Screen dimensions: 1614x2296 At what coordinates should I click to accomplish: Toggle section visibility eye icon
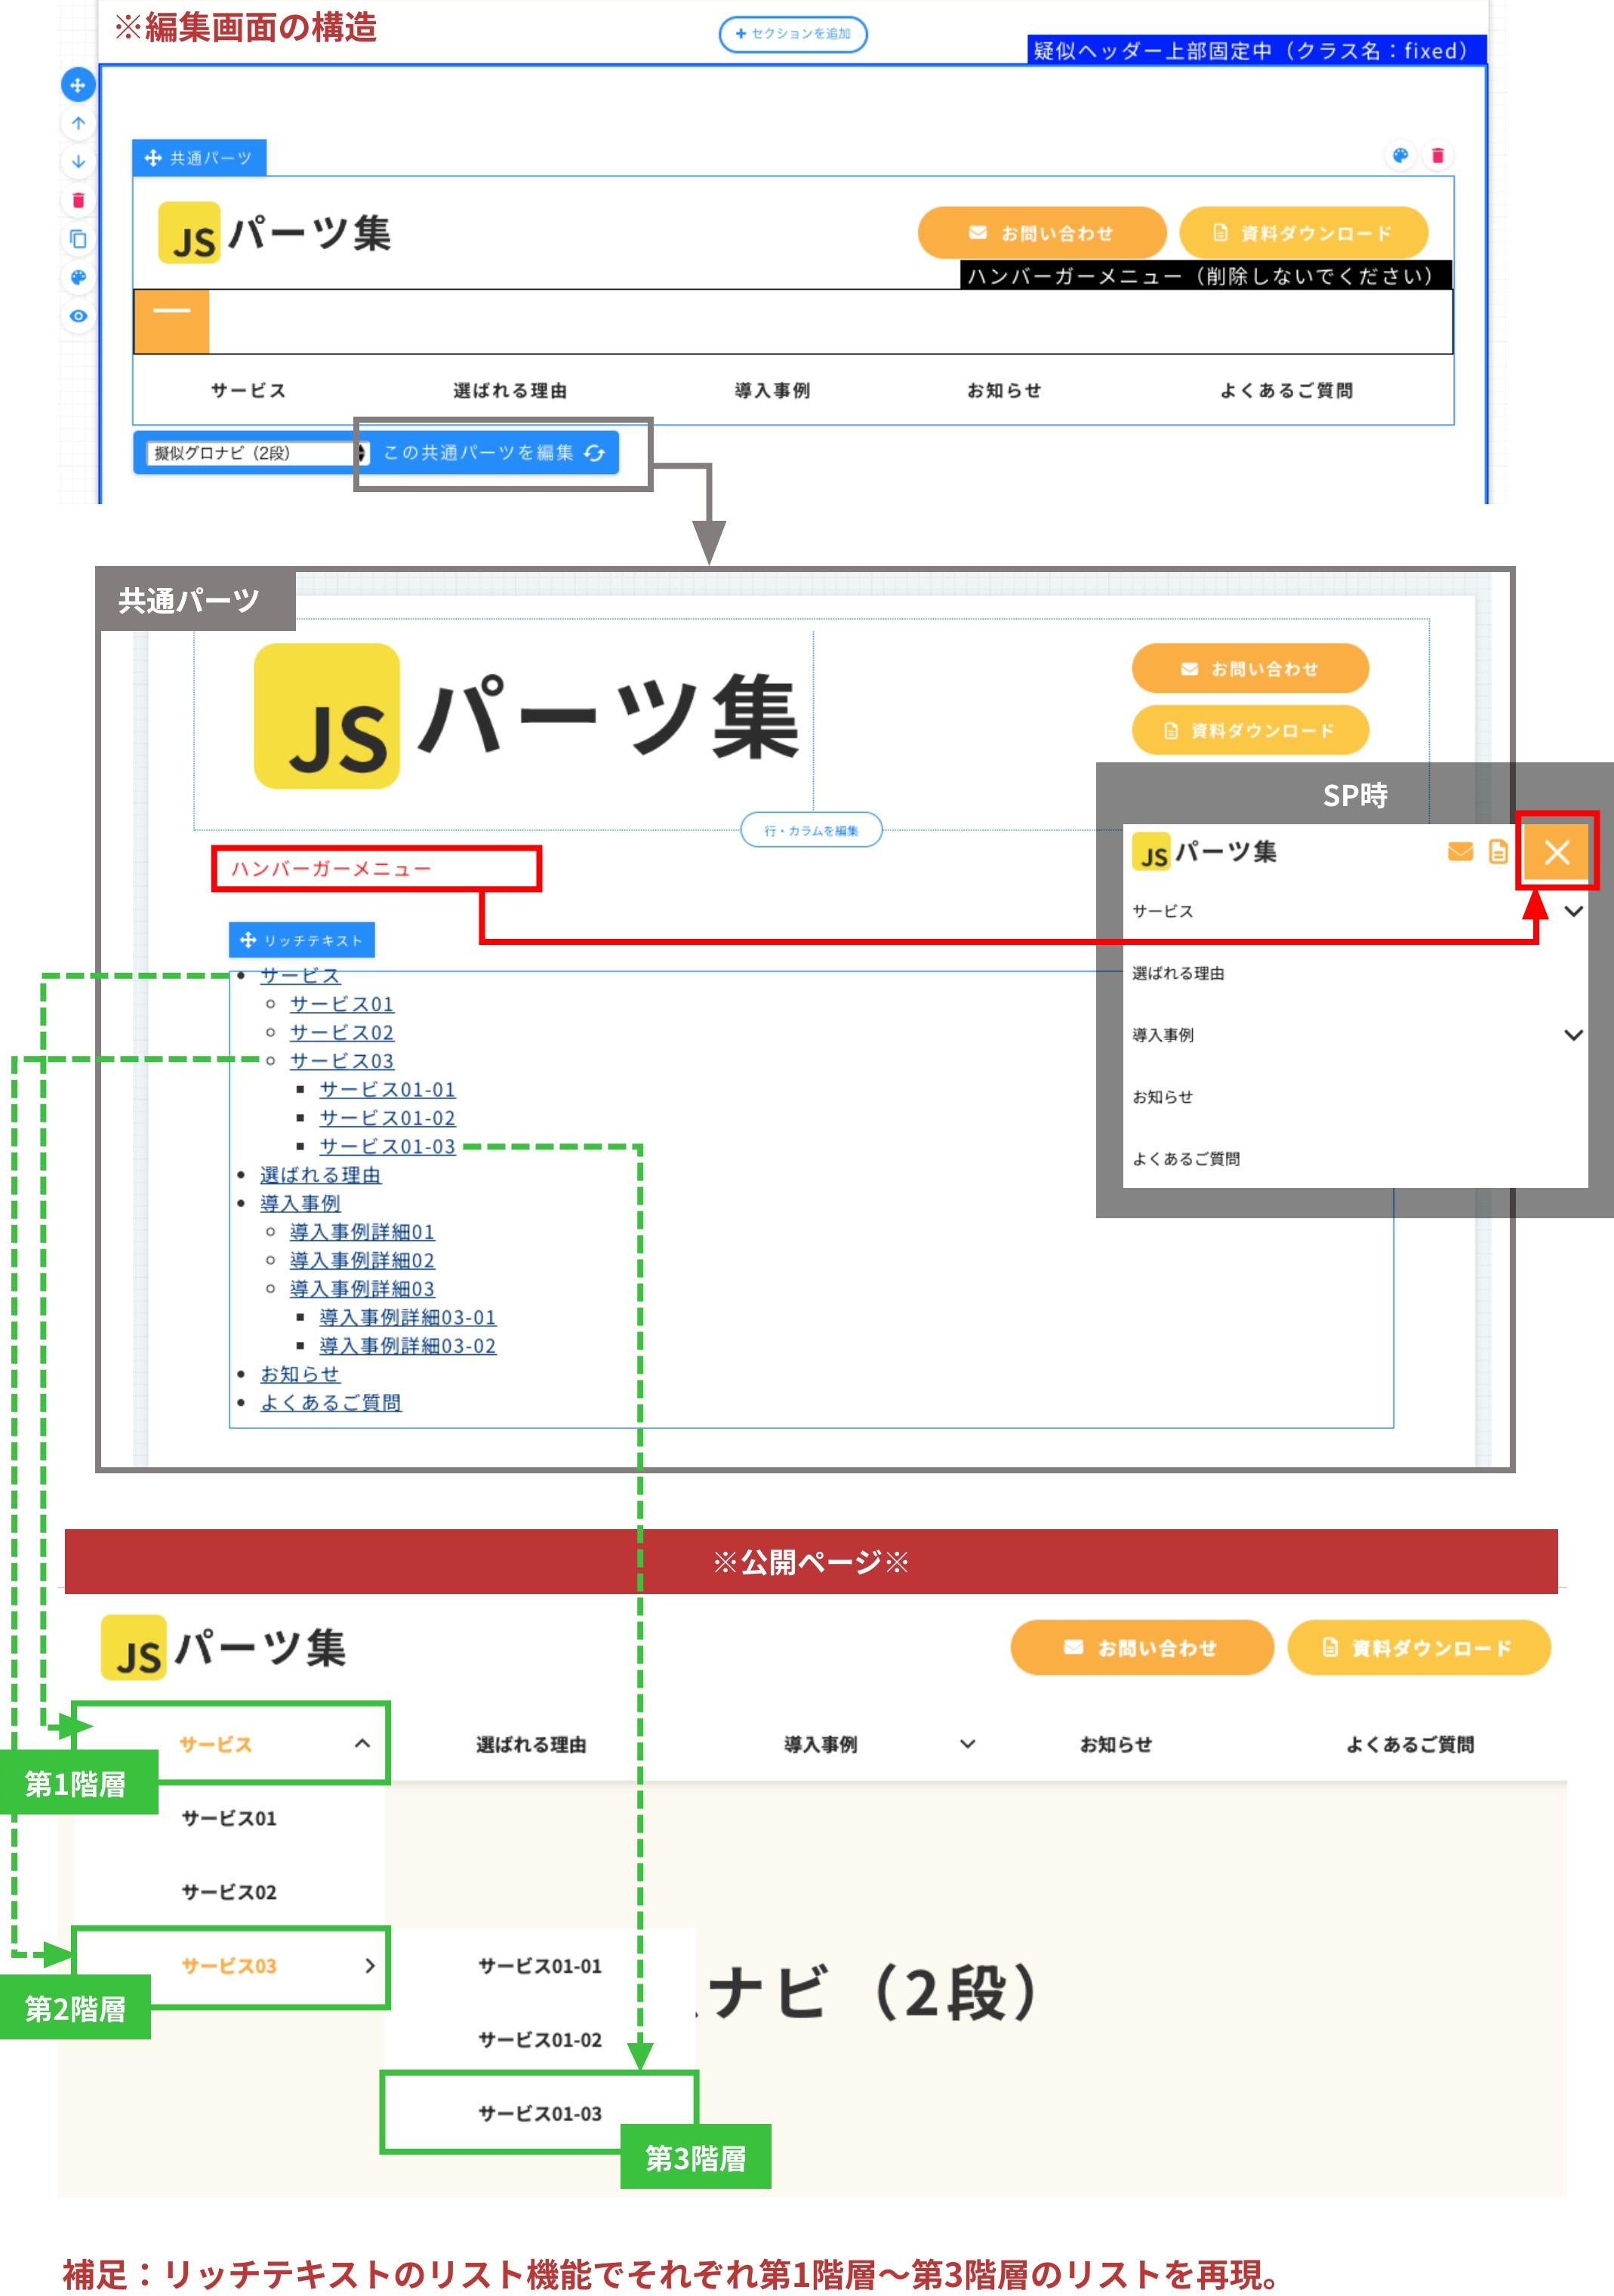coord(78,316)
